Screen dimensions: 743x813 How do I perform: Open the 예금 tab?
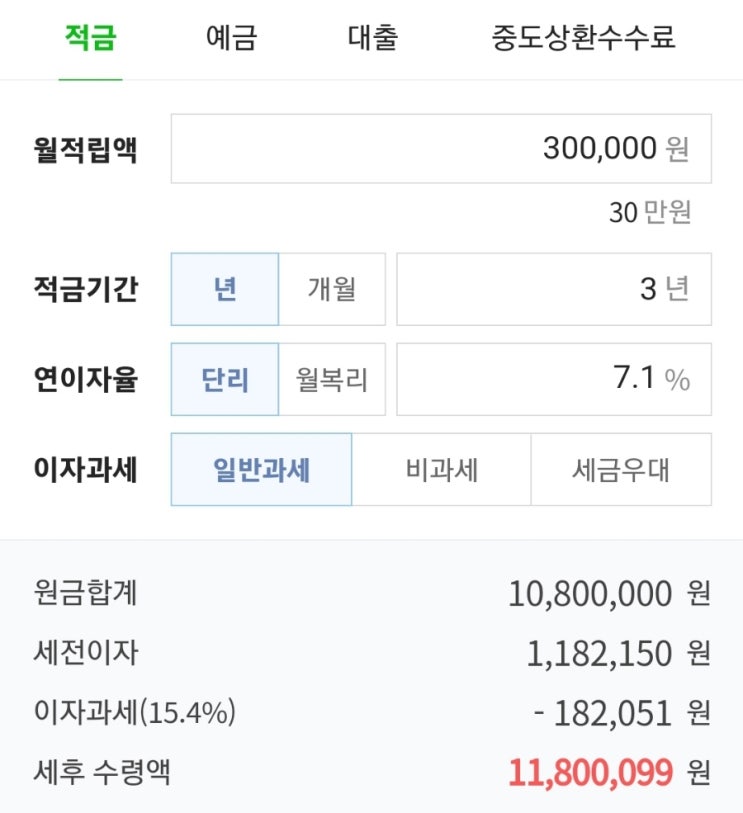[232, 38]
